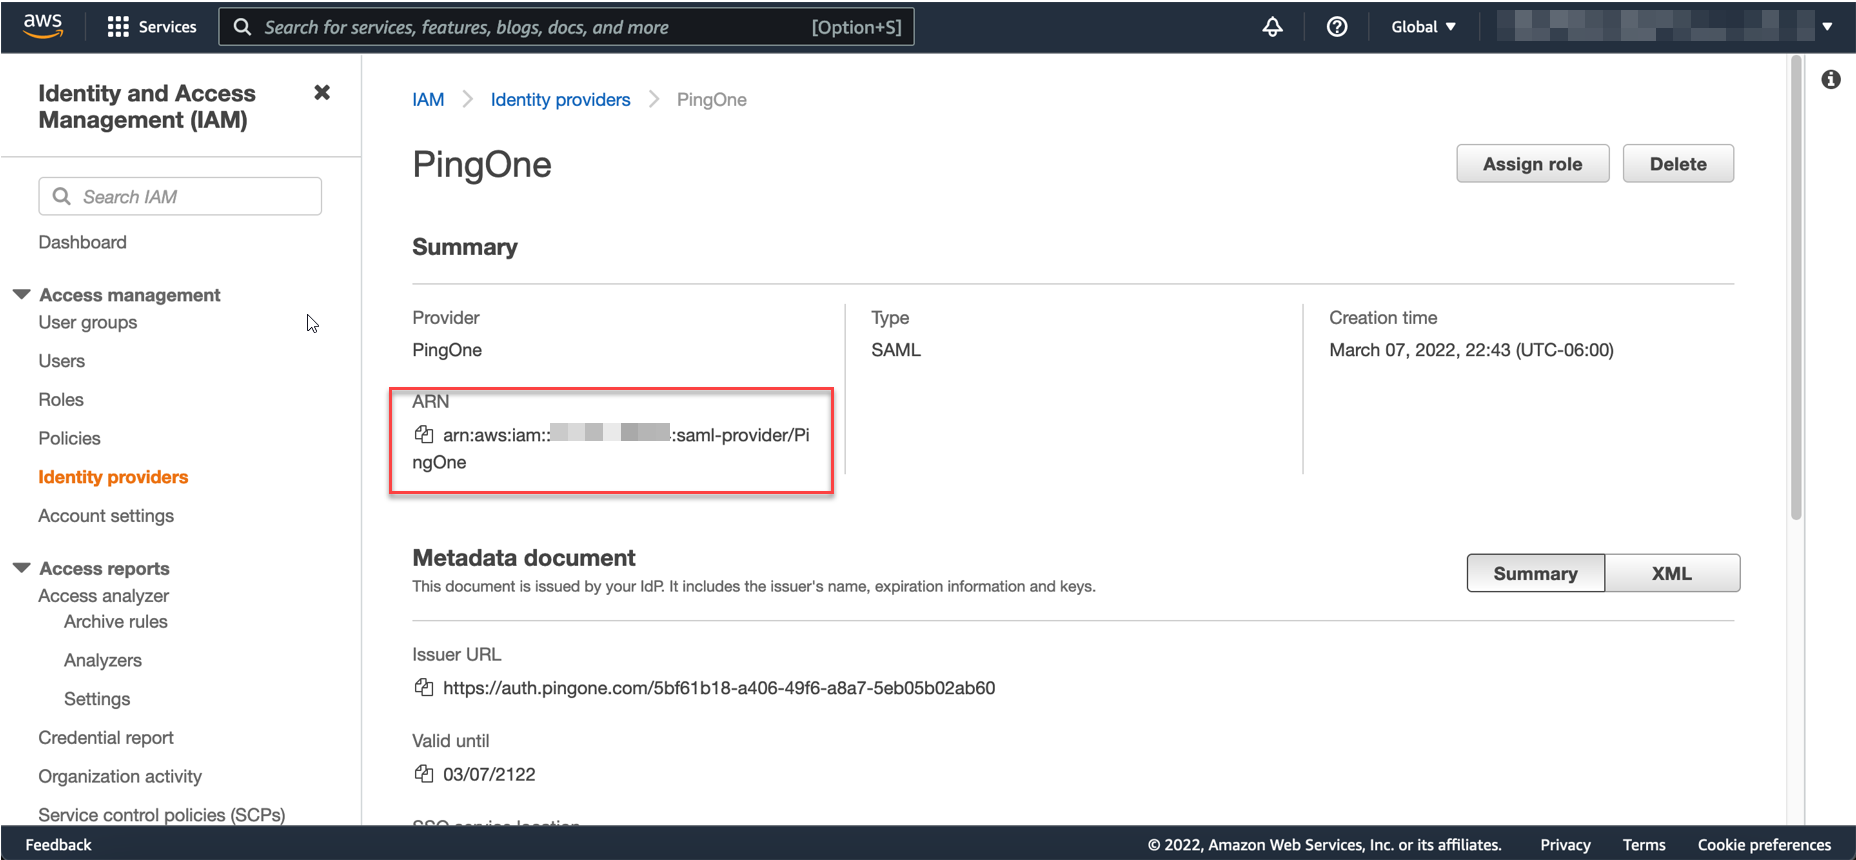Click the page vertical scrollbar
The image size is (1856, 860).
tap(1796, 288)
